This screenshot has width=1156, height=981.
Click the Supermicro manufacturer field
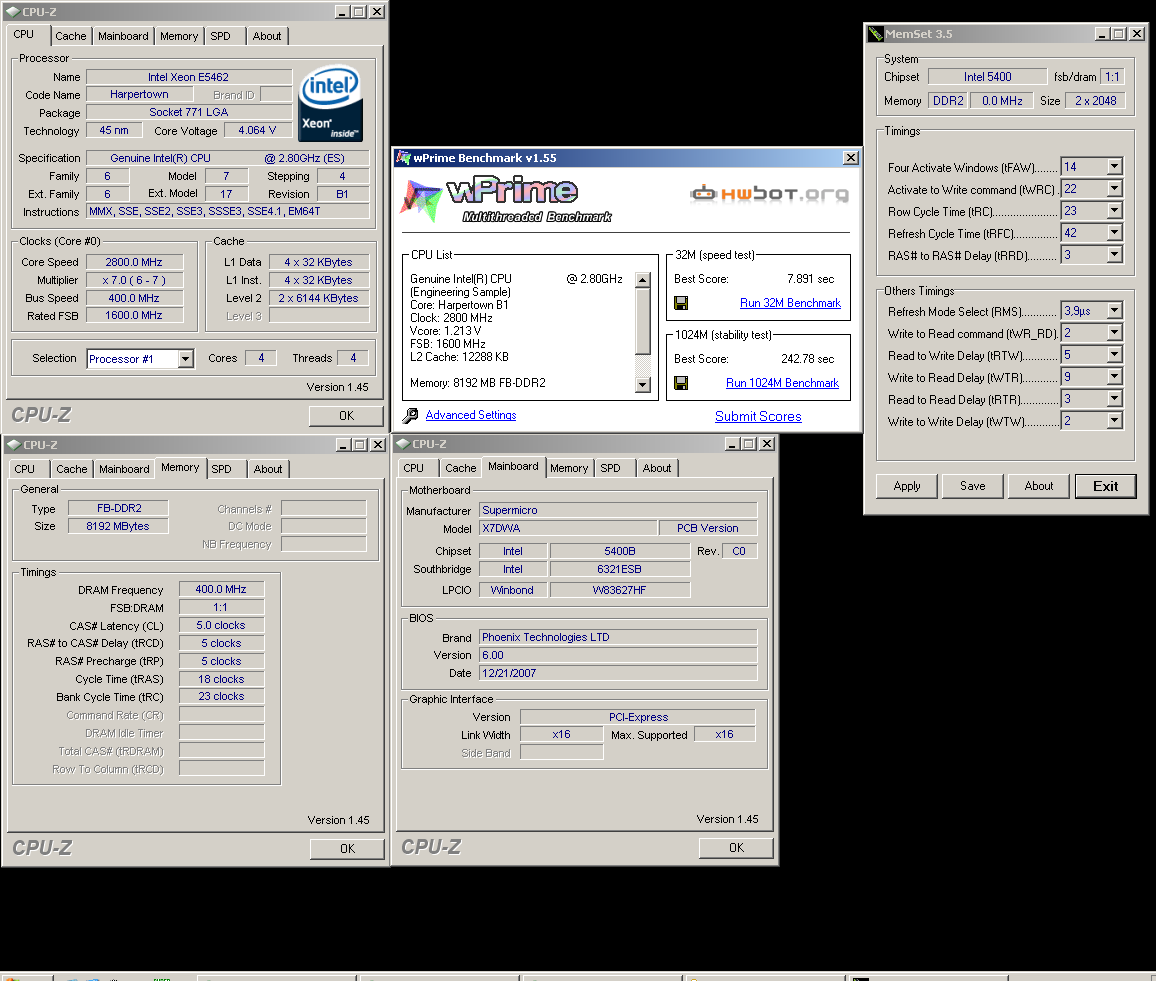pos(618,510)
